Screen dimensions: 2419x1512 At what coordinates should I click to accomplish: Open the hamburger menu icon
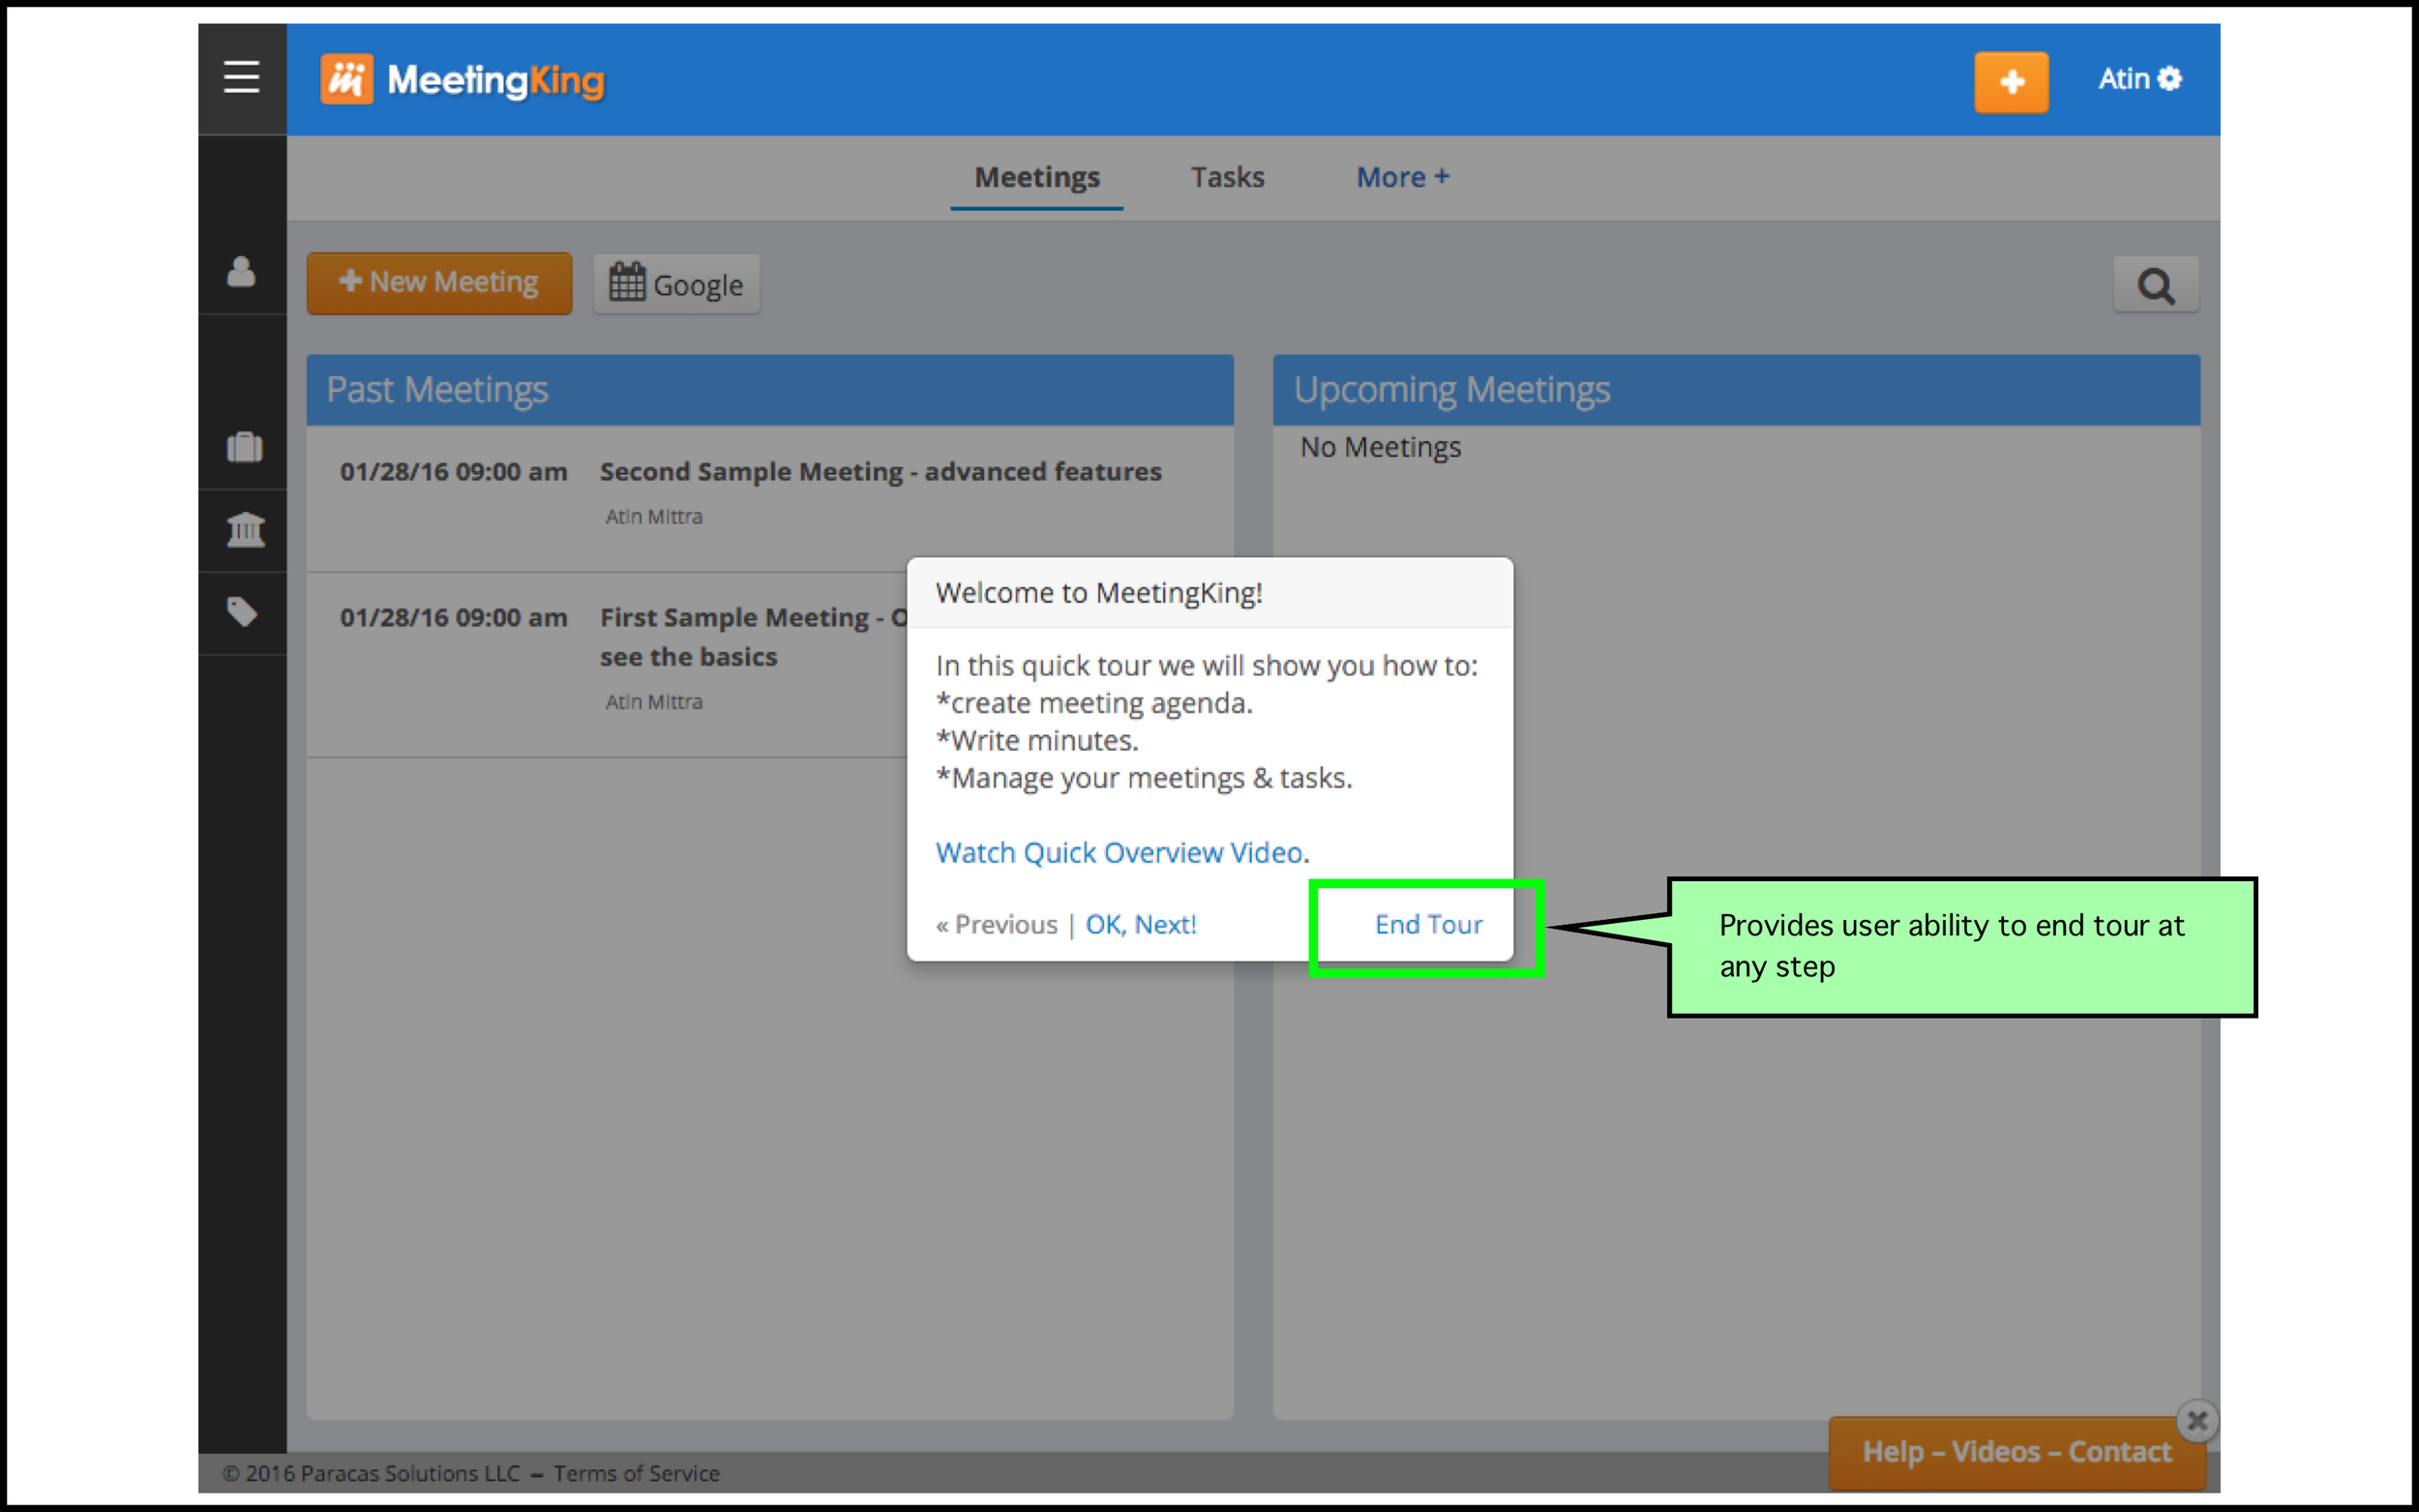pyautogui.click(x=241, y=77)
